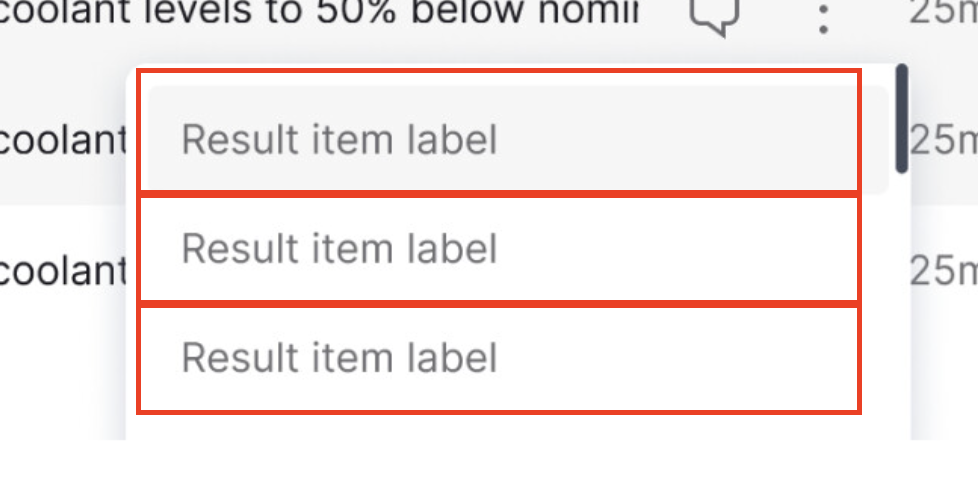Image resolution: width=978 pixels, height=488 pixels.
Task: Open comments via the speech bubble icon
Action: [x=715, y=14]
